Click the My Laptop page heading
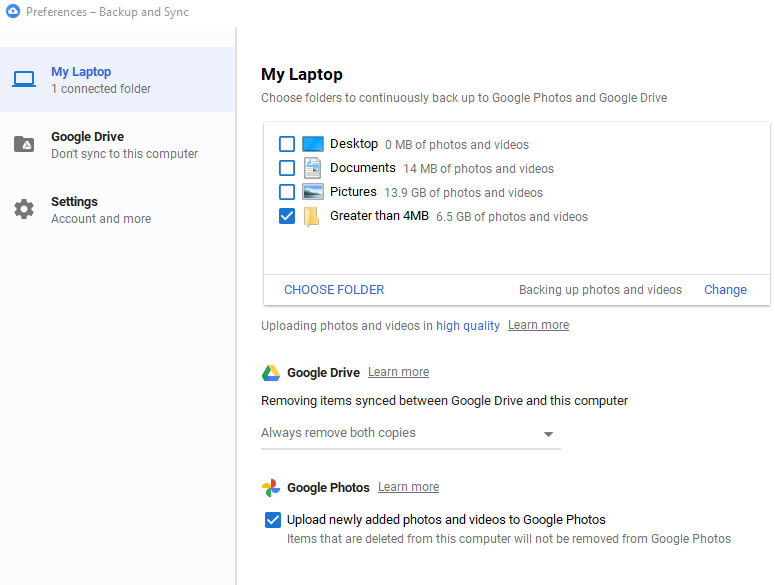This screenshot has height=585, width=775. [302, 75]
